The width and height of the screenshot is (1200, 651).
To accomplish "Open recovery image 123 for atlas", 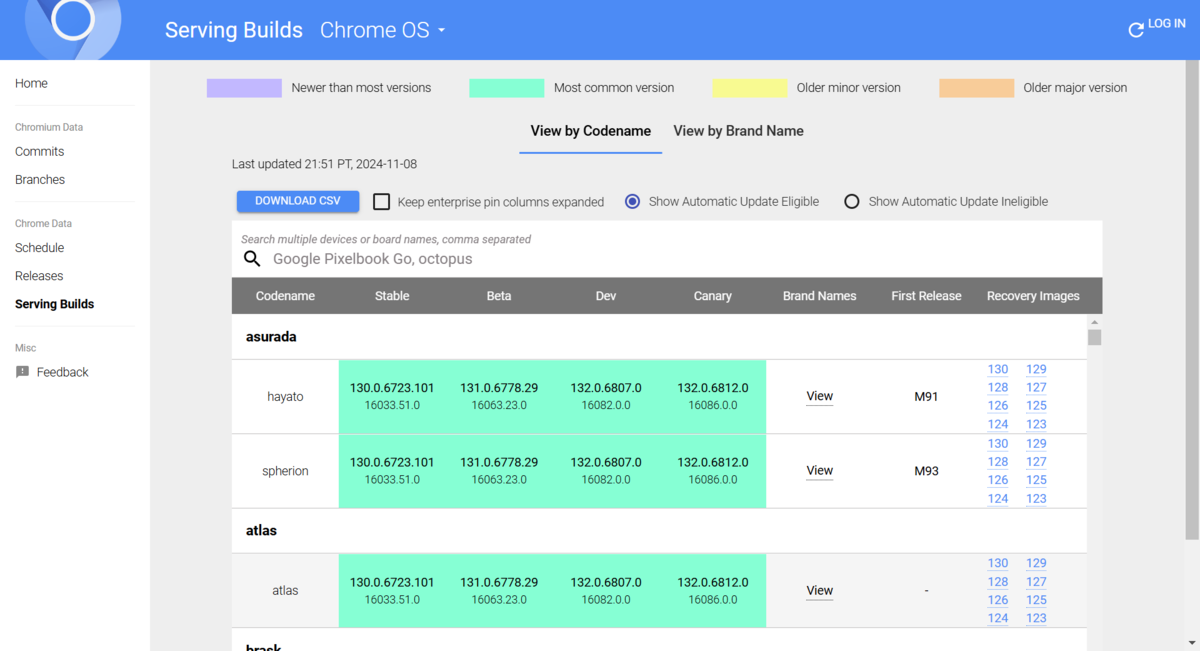I will click(1036, 618).
